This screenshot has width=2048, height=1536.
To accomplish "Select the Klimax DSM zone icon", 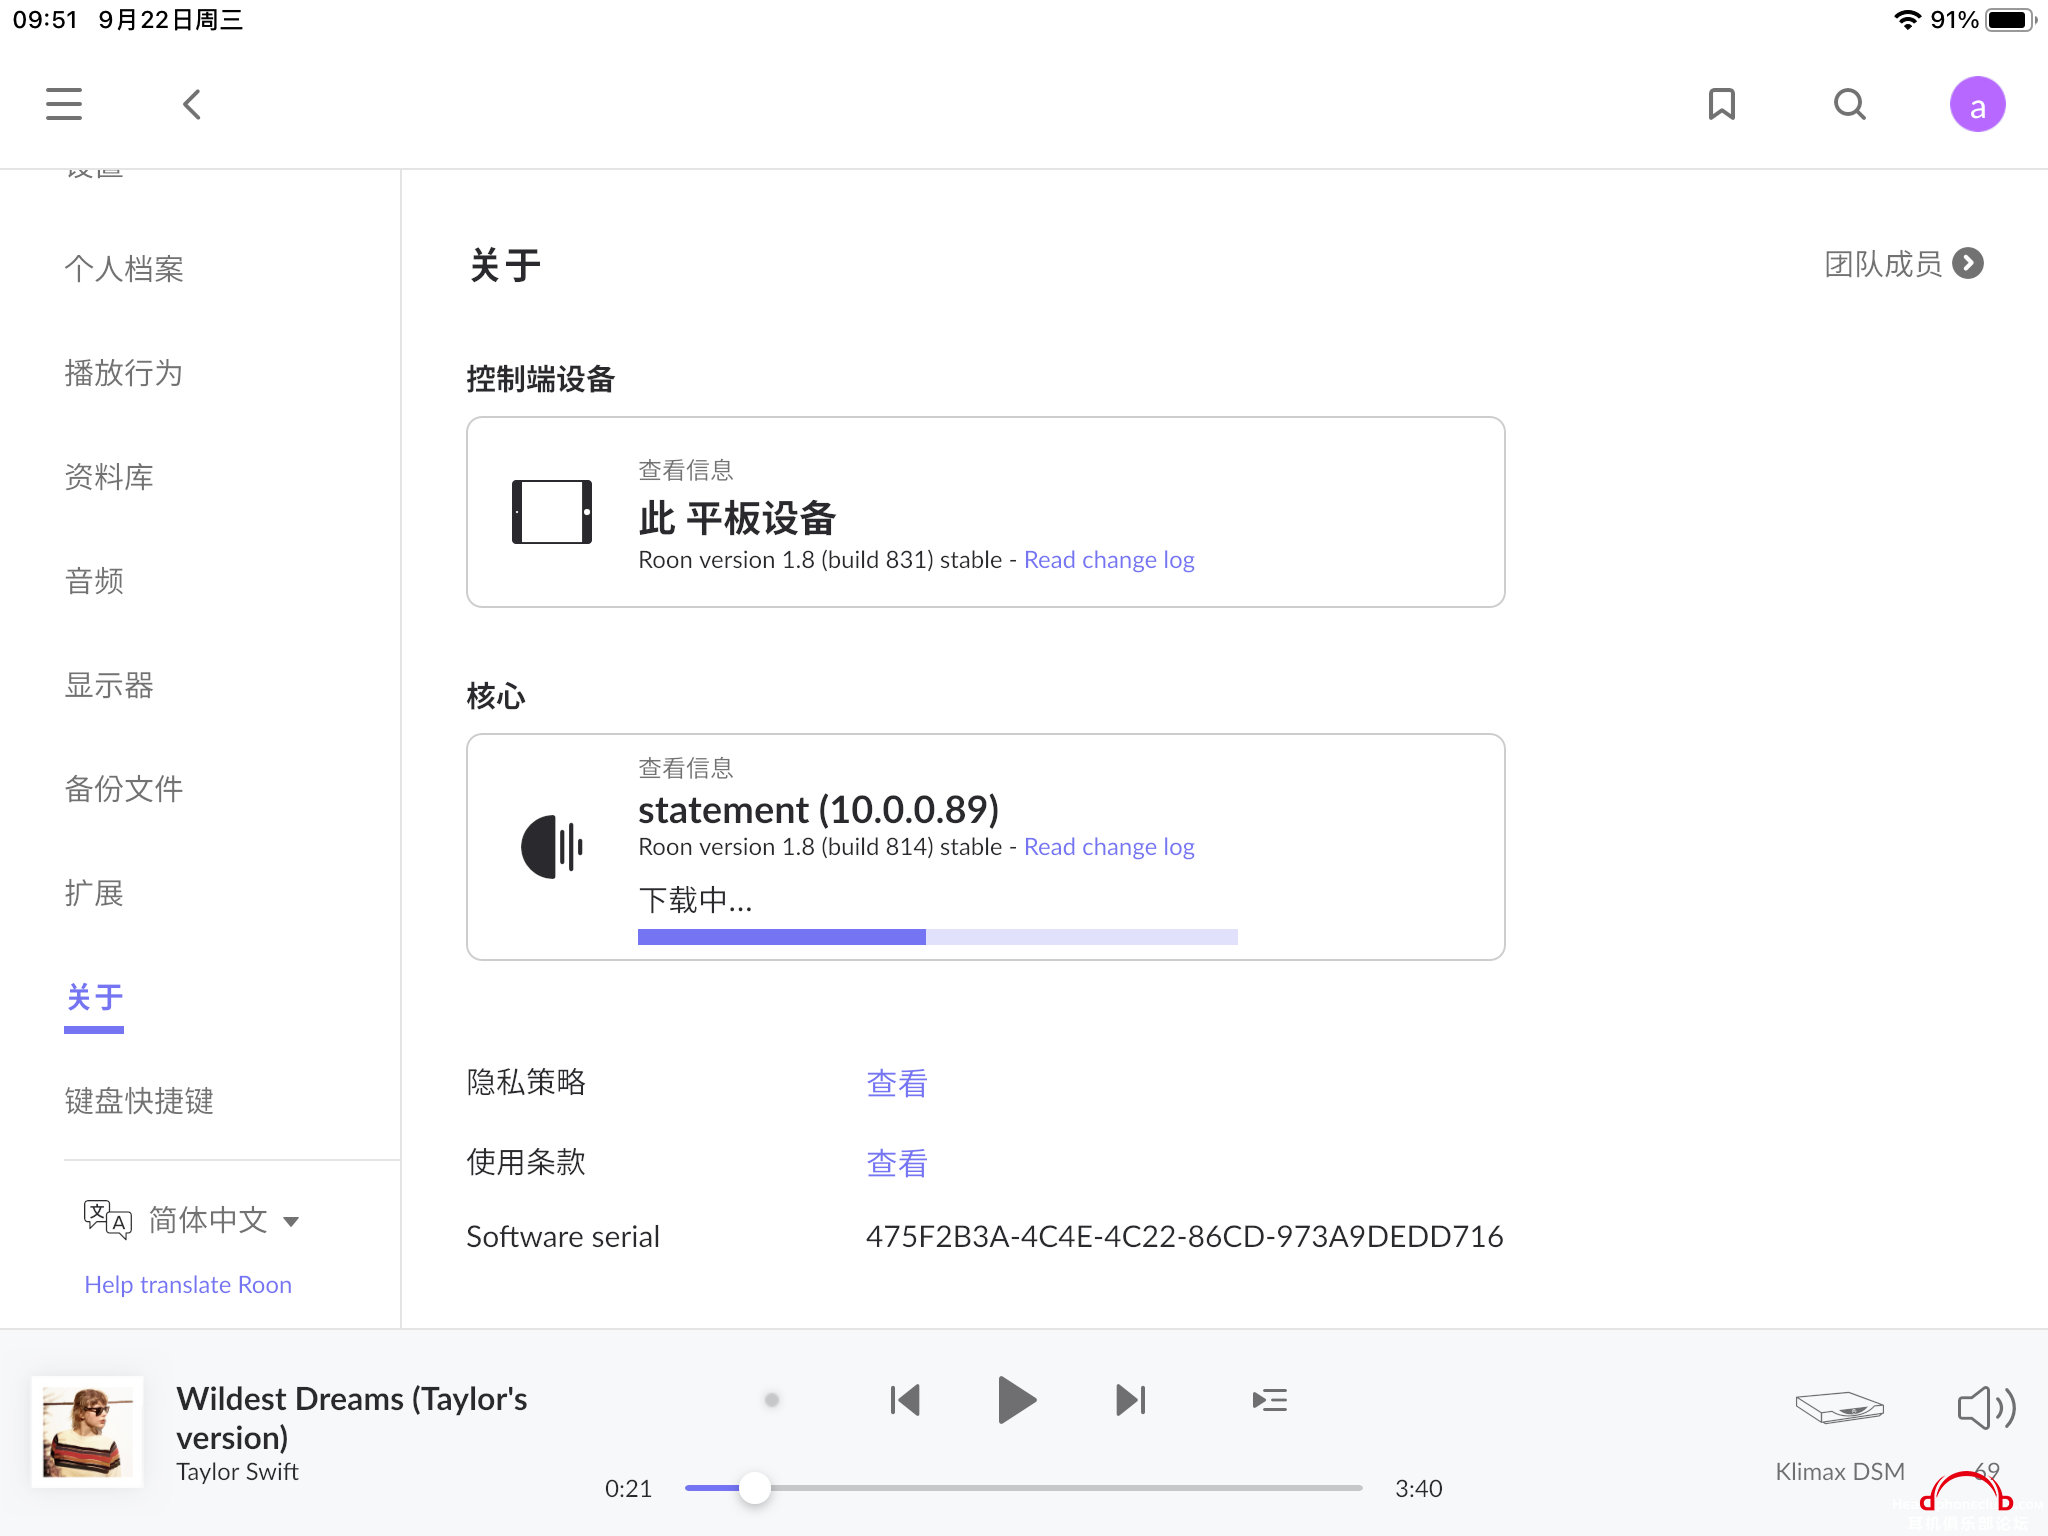I will click(x=1840, y=1408).
